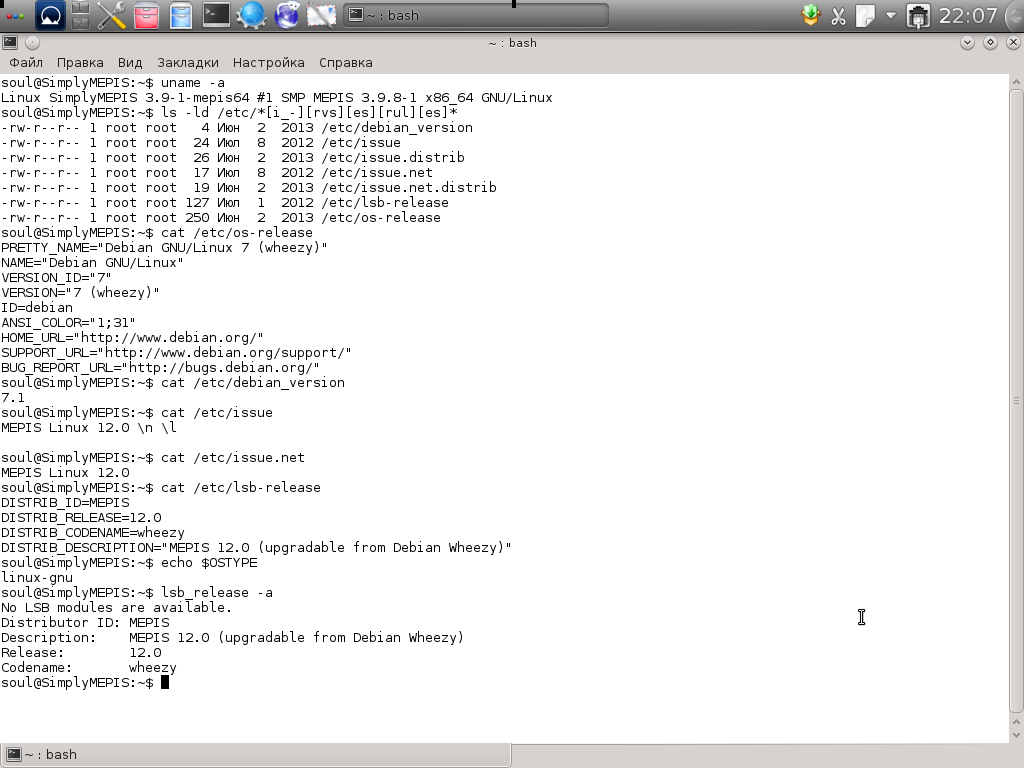Click the 'echo $OSTYPE' command
This screenshot has width=1024, height=768.
[x=209, y=563]
